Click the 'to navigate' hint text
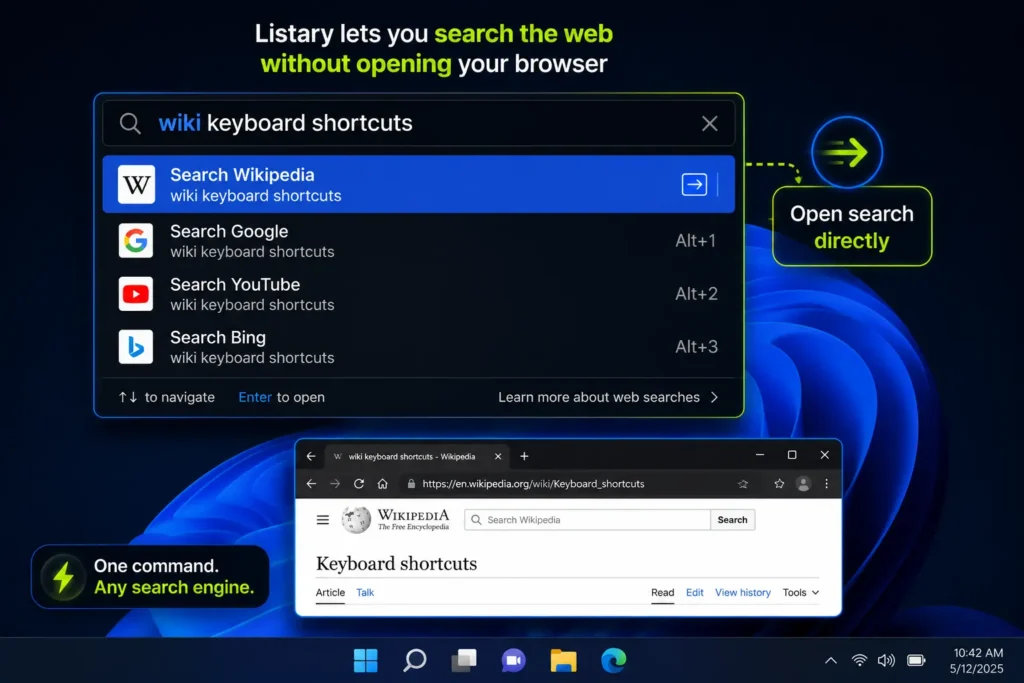 [180, 397]
